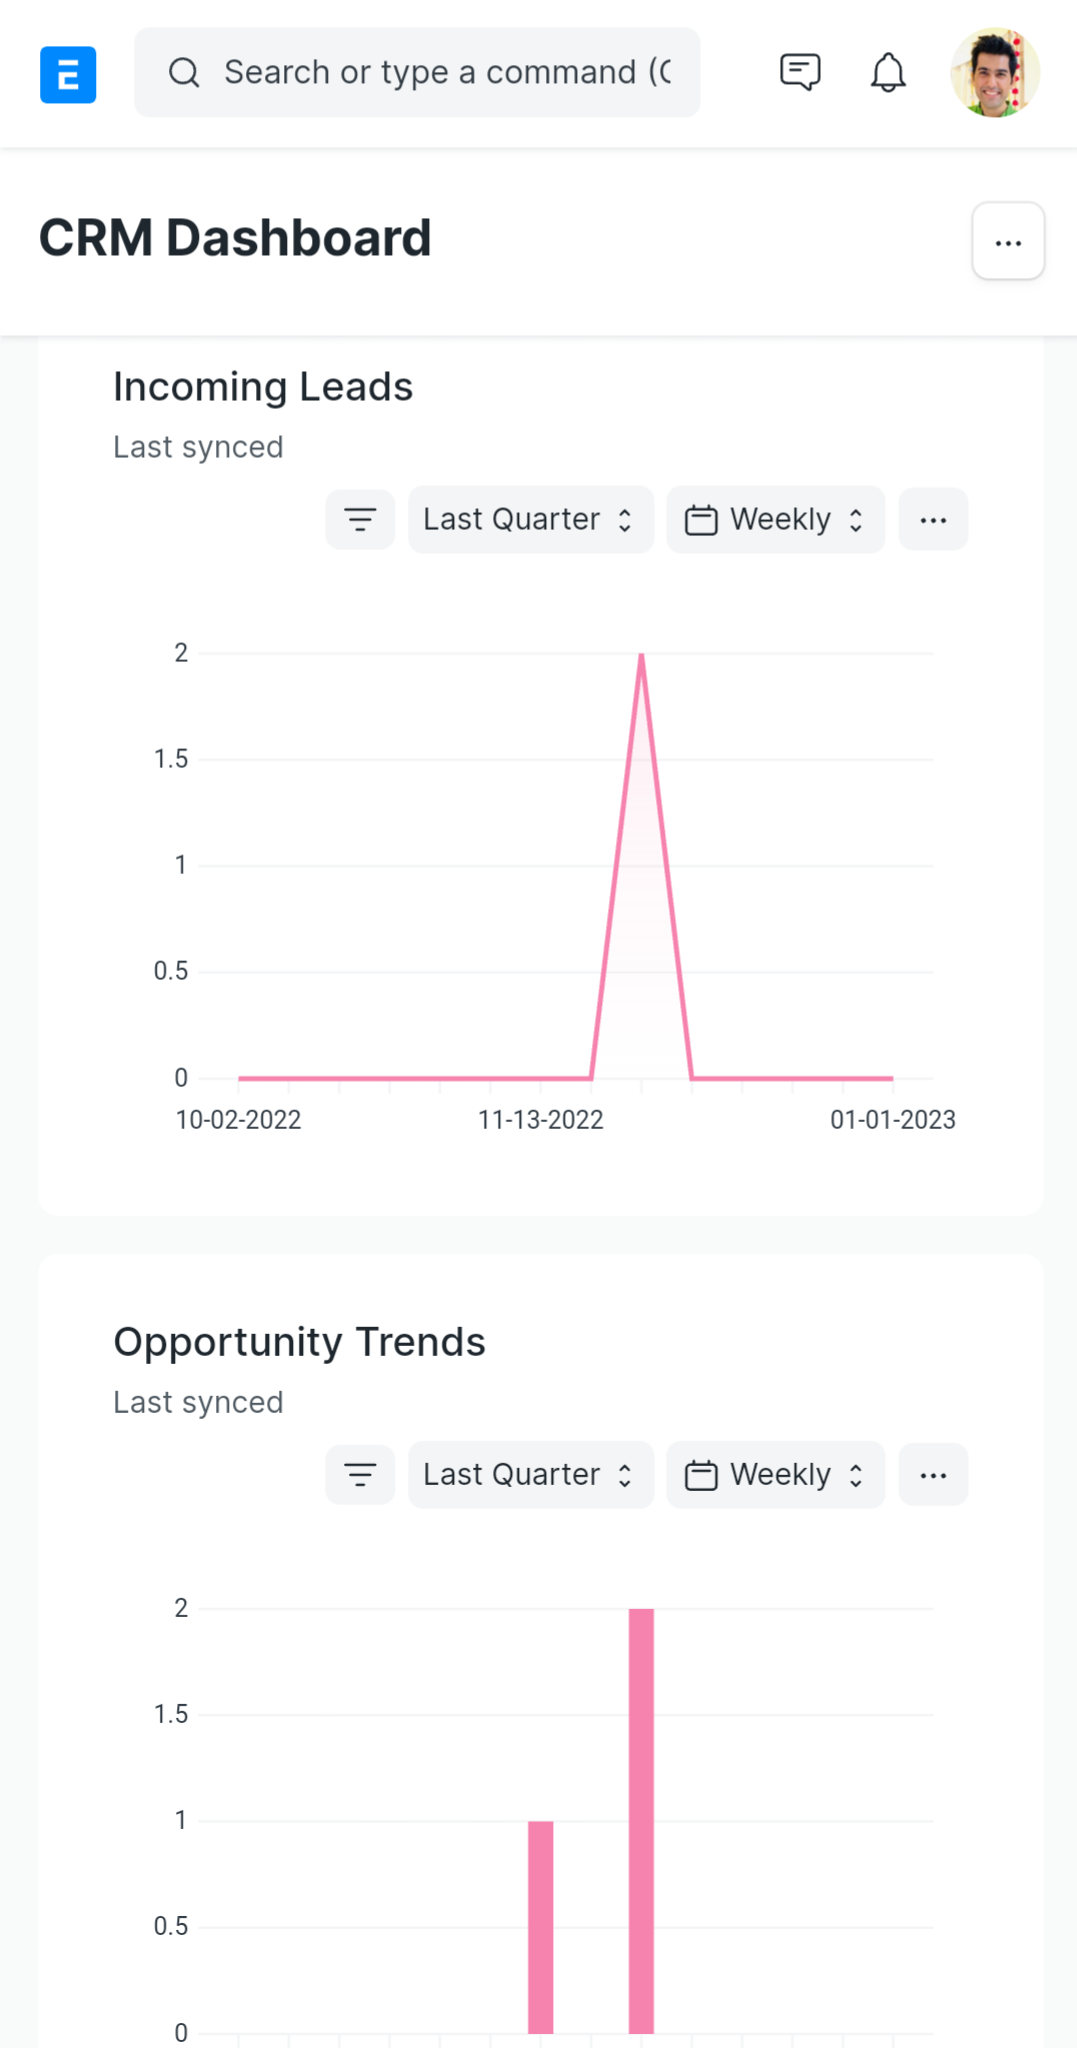Viewport: 1077px width, 2048px height.
Task: Open the Opportunity Trends filter icon
Action: [360, 1474]
